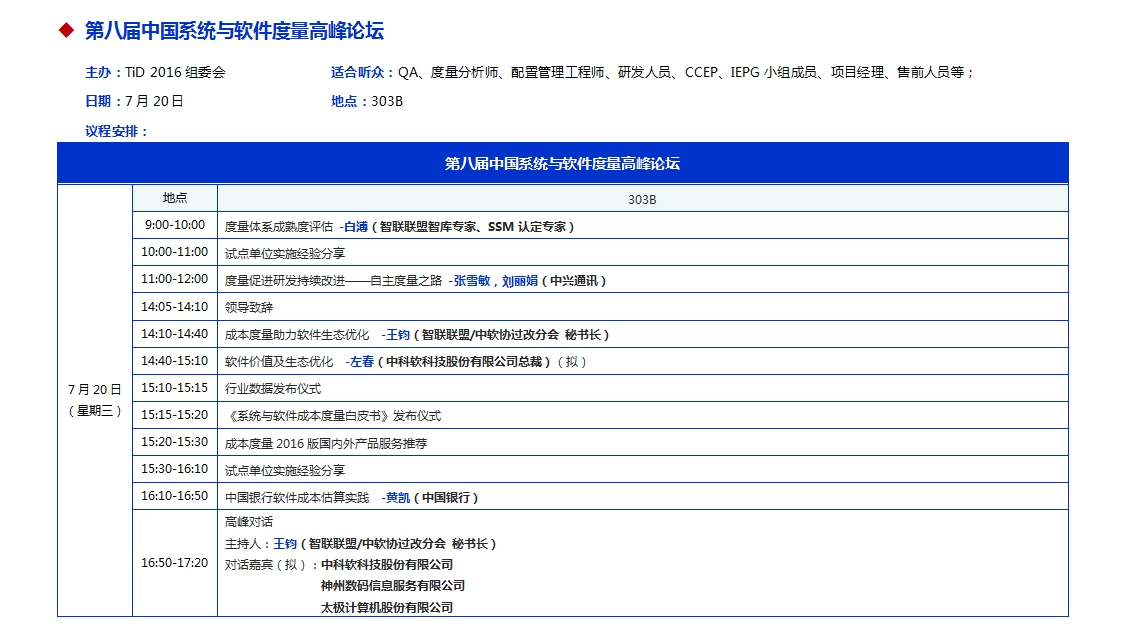Click the blue table header banner

point(562,164)
